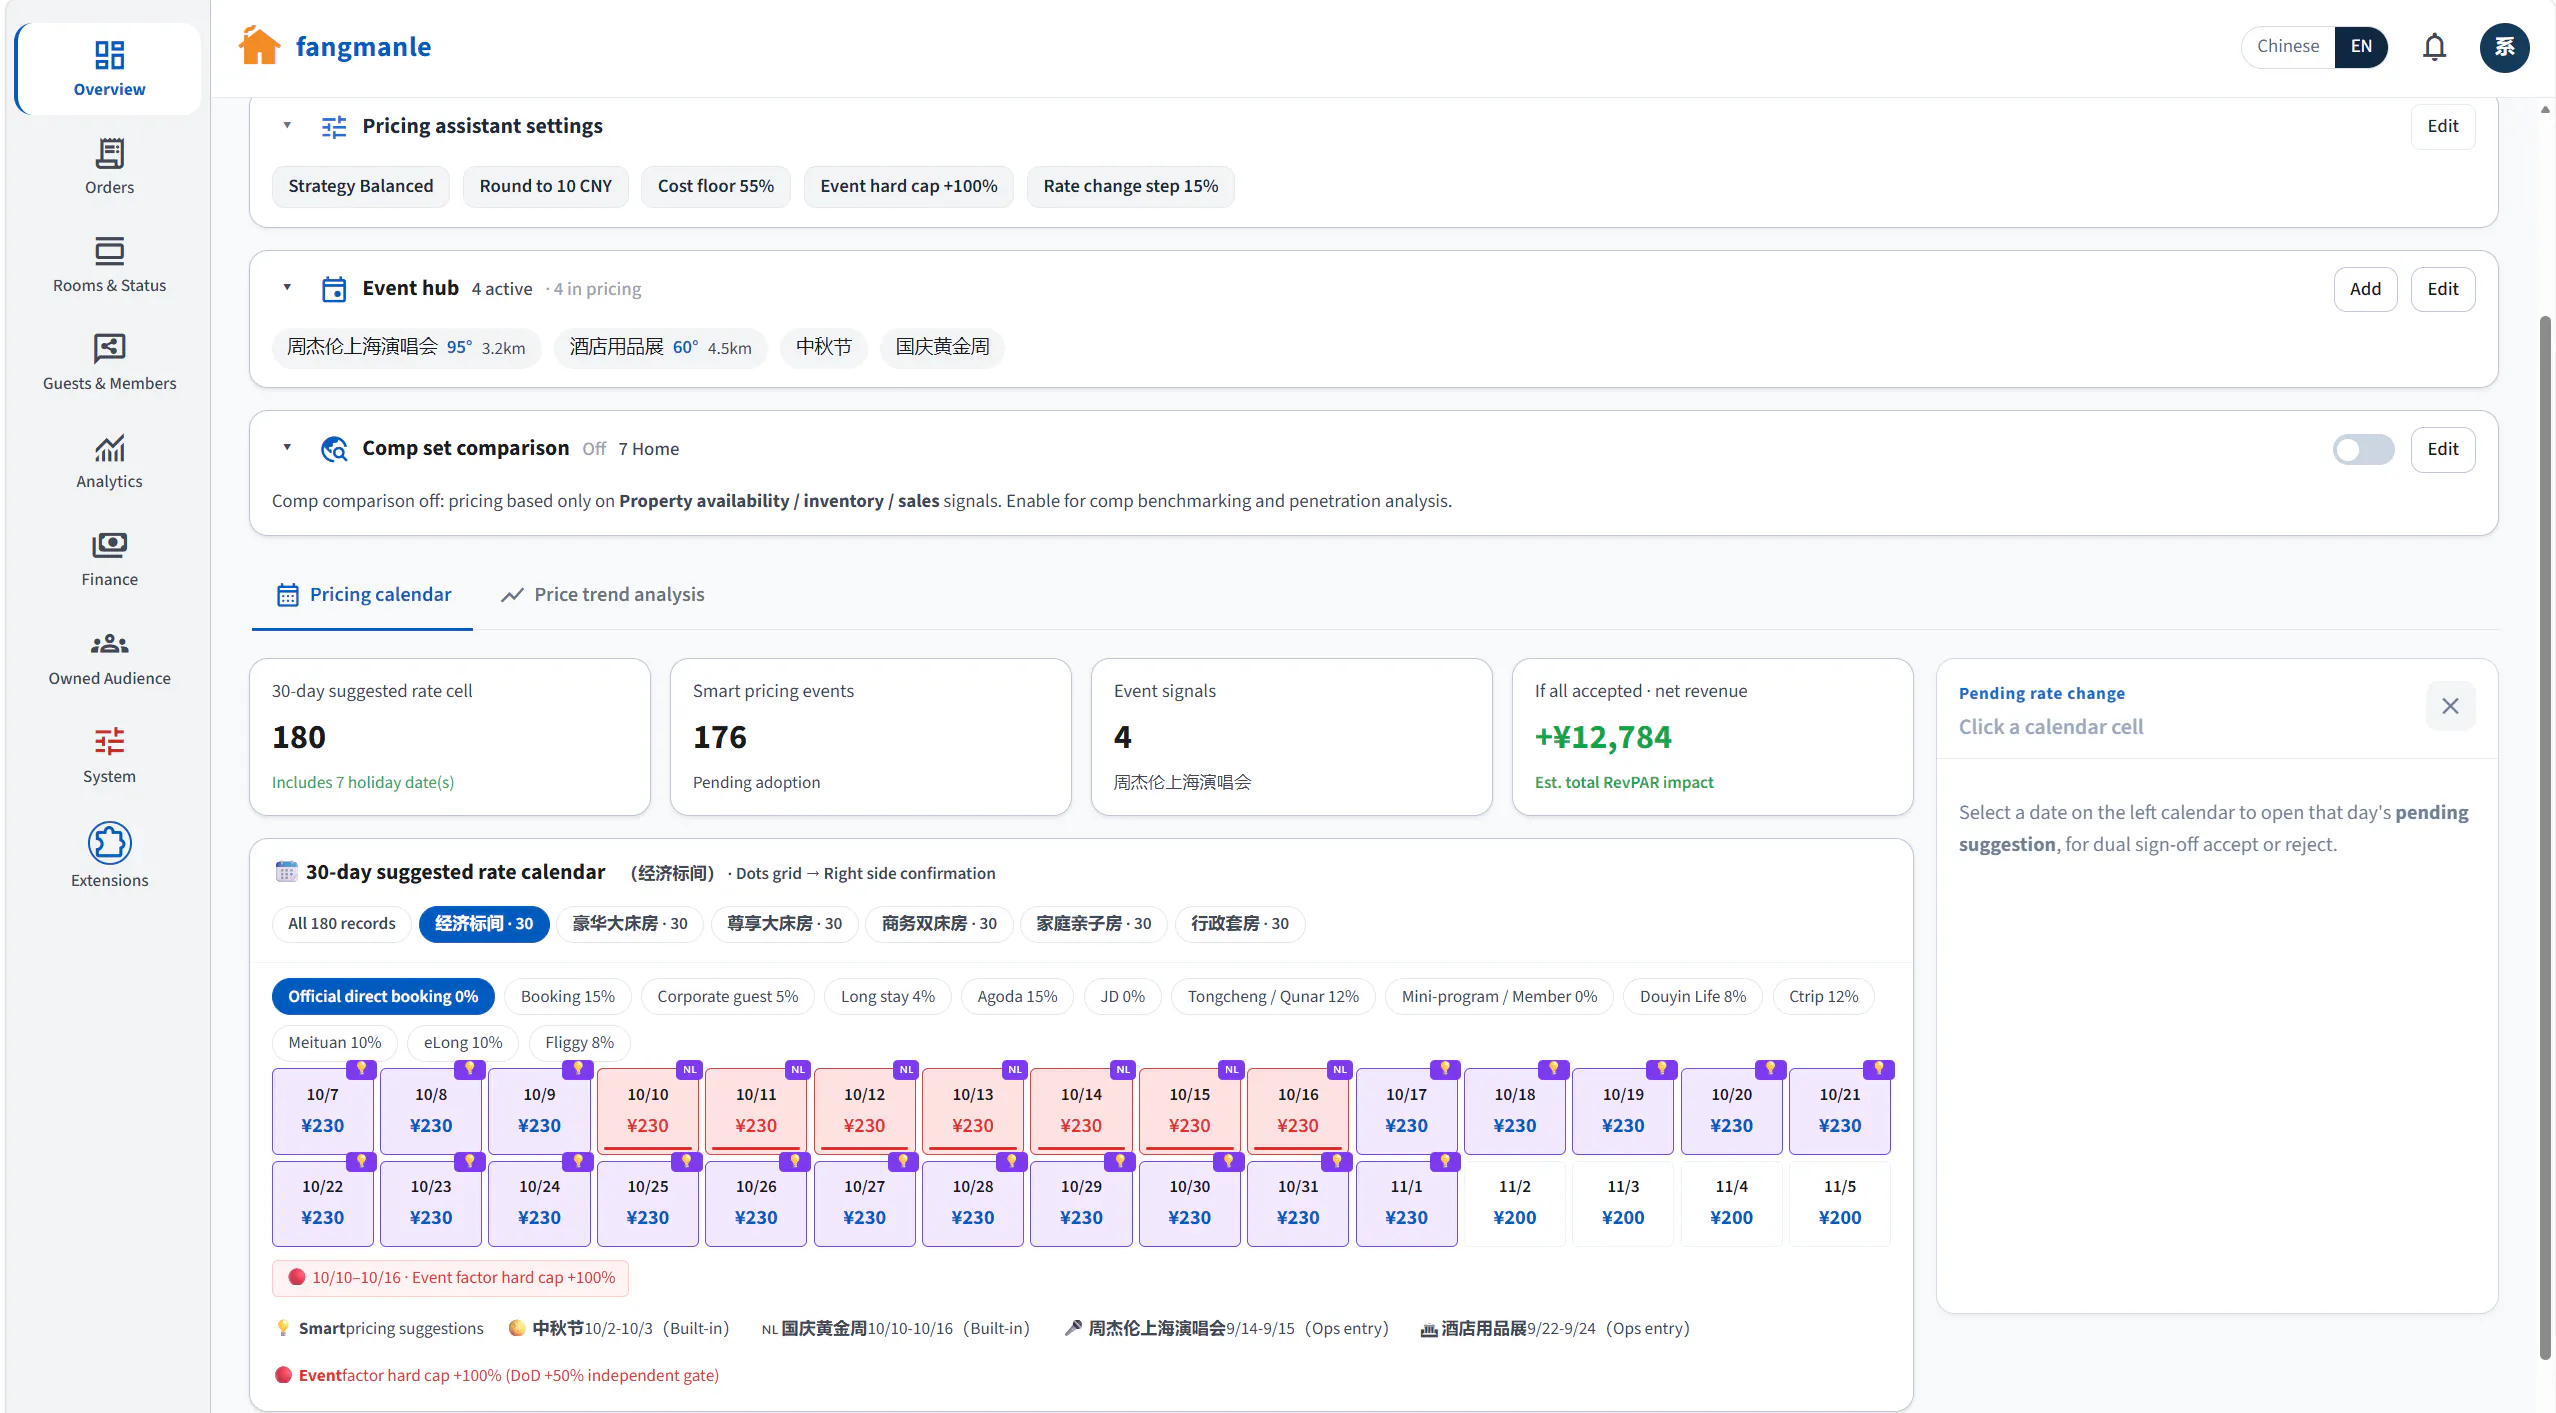
Task: Toggle the Comp set comparison switch
Action: tap(2363, 449)
